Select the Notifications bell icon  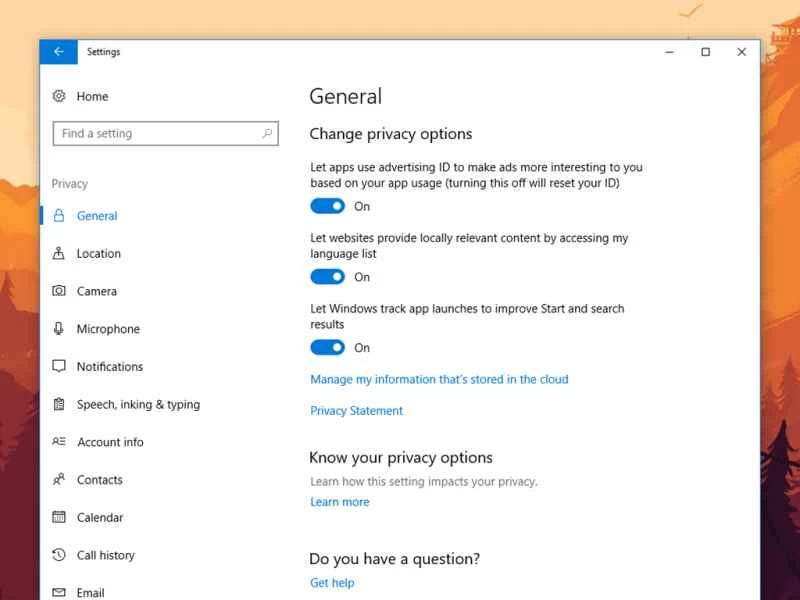click(58, 366)
